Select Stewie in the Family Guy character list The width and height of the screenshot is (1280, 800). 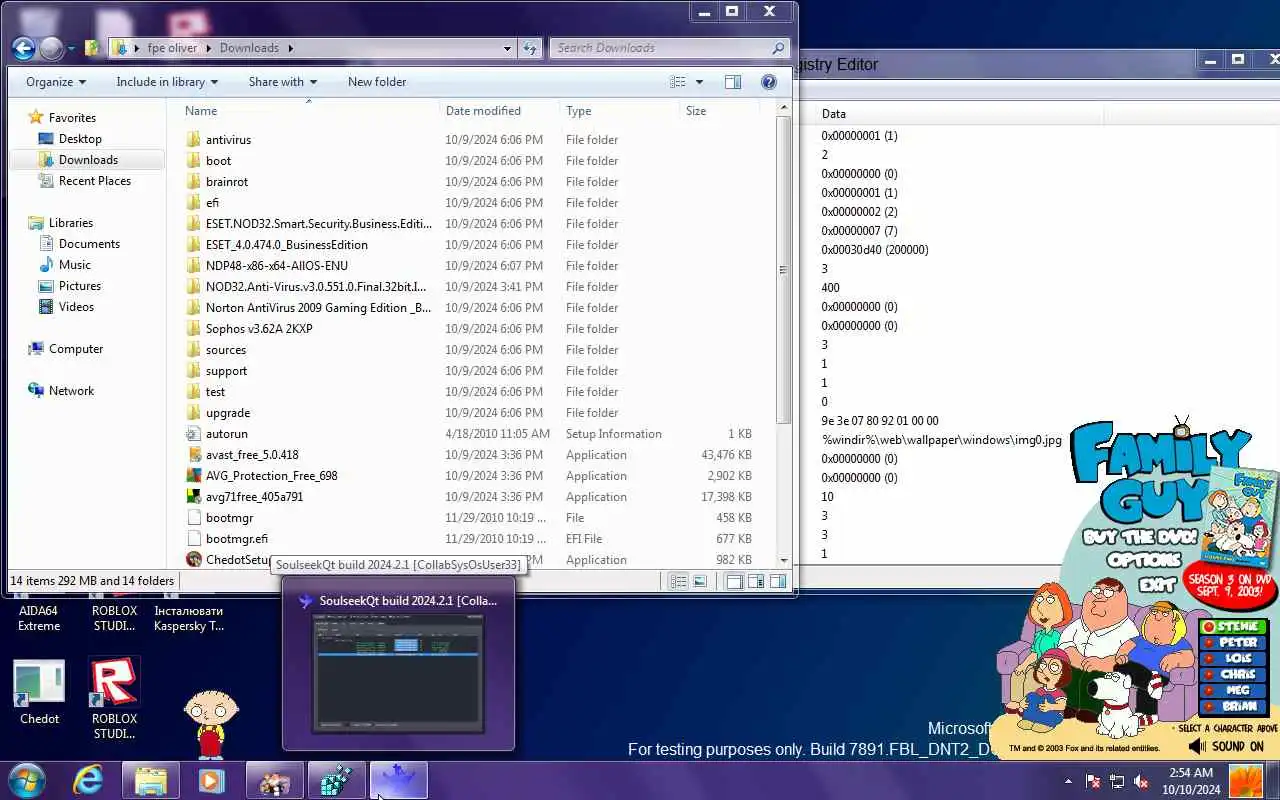(1233, 627)
